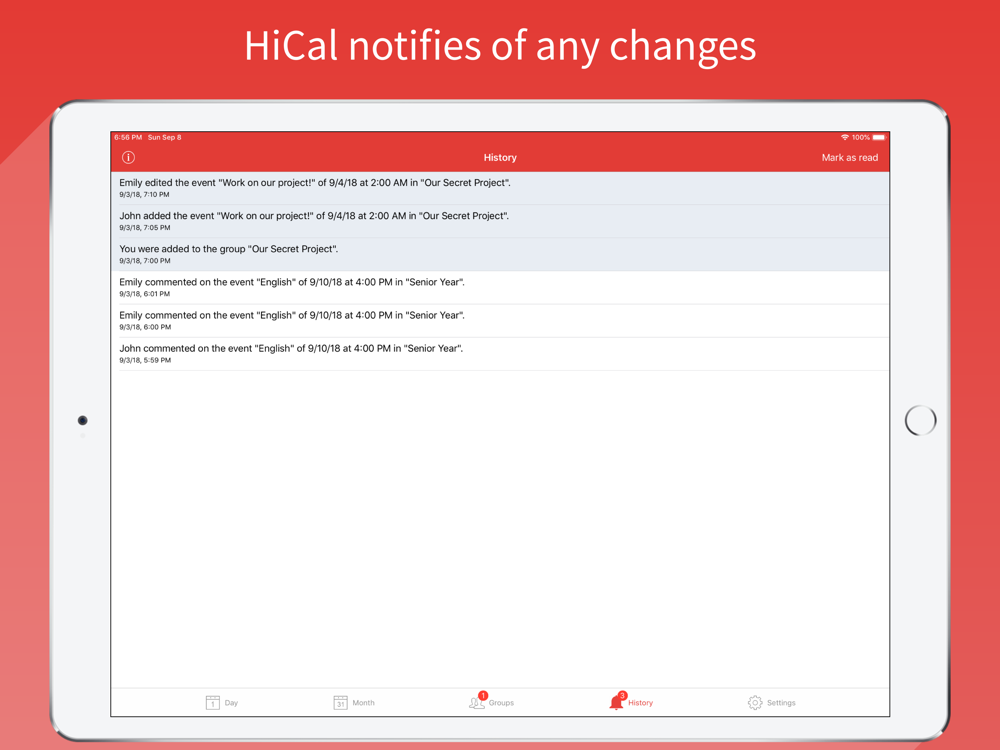
Task: Open entry "Emily edited the event Work on our project!"
Action: tap(500, 188)
